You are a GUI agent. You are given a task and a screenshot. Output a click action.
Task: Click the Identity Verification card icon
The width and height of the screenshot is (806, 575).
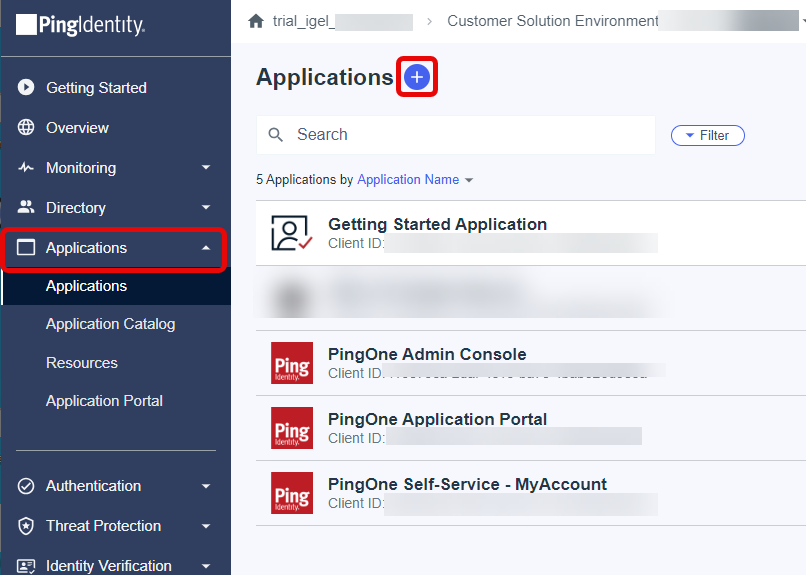pos(26,565)
